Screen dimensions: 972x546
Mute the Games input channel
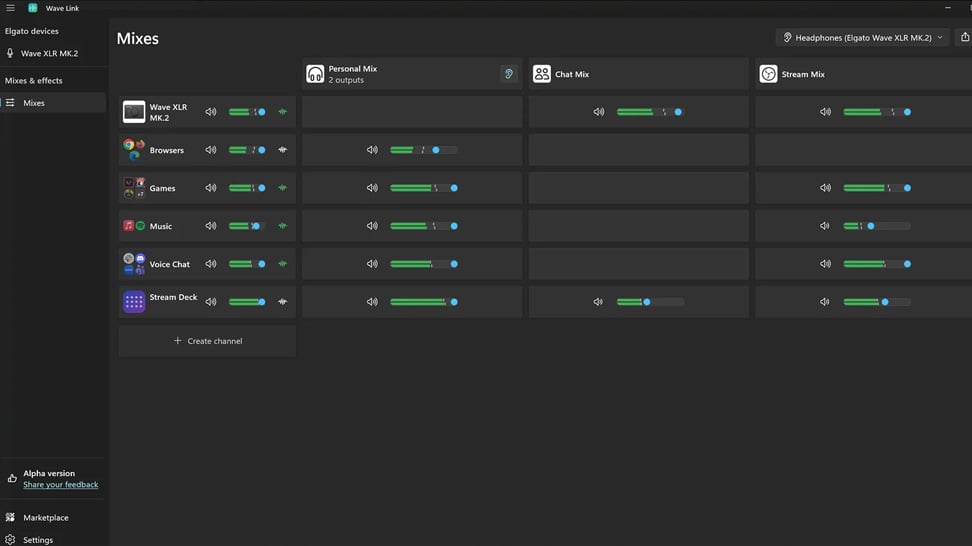(x=211, y=188)
